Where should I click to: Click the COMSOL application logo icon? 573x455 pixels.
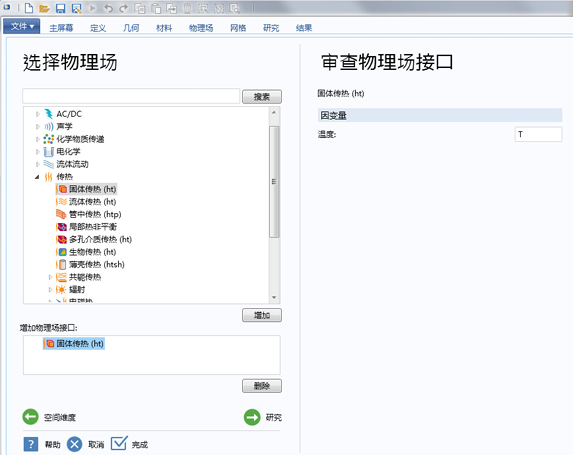pos(7,7)
